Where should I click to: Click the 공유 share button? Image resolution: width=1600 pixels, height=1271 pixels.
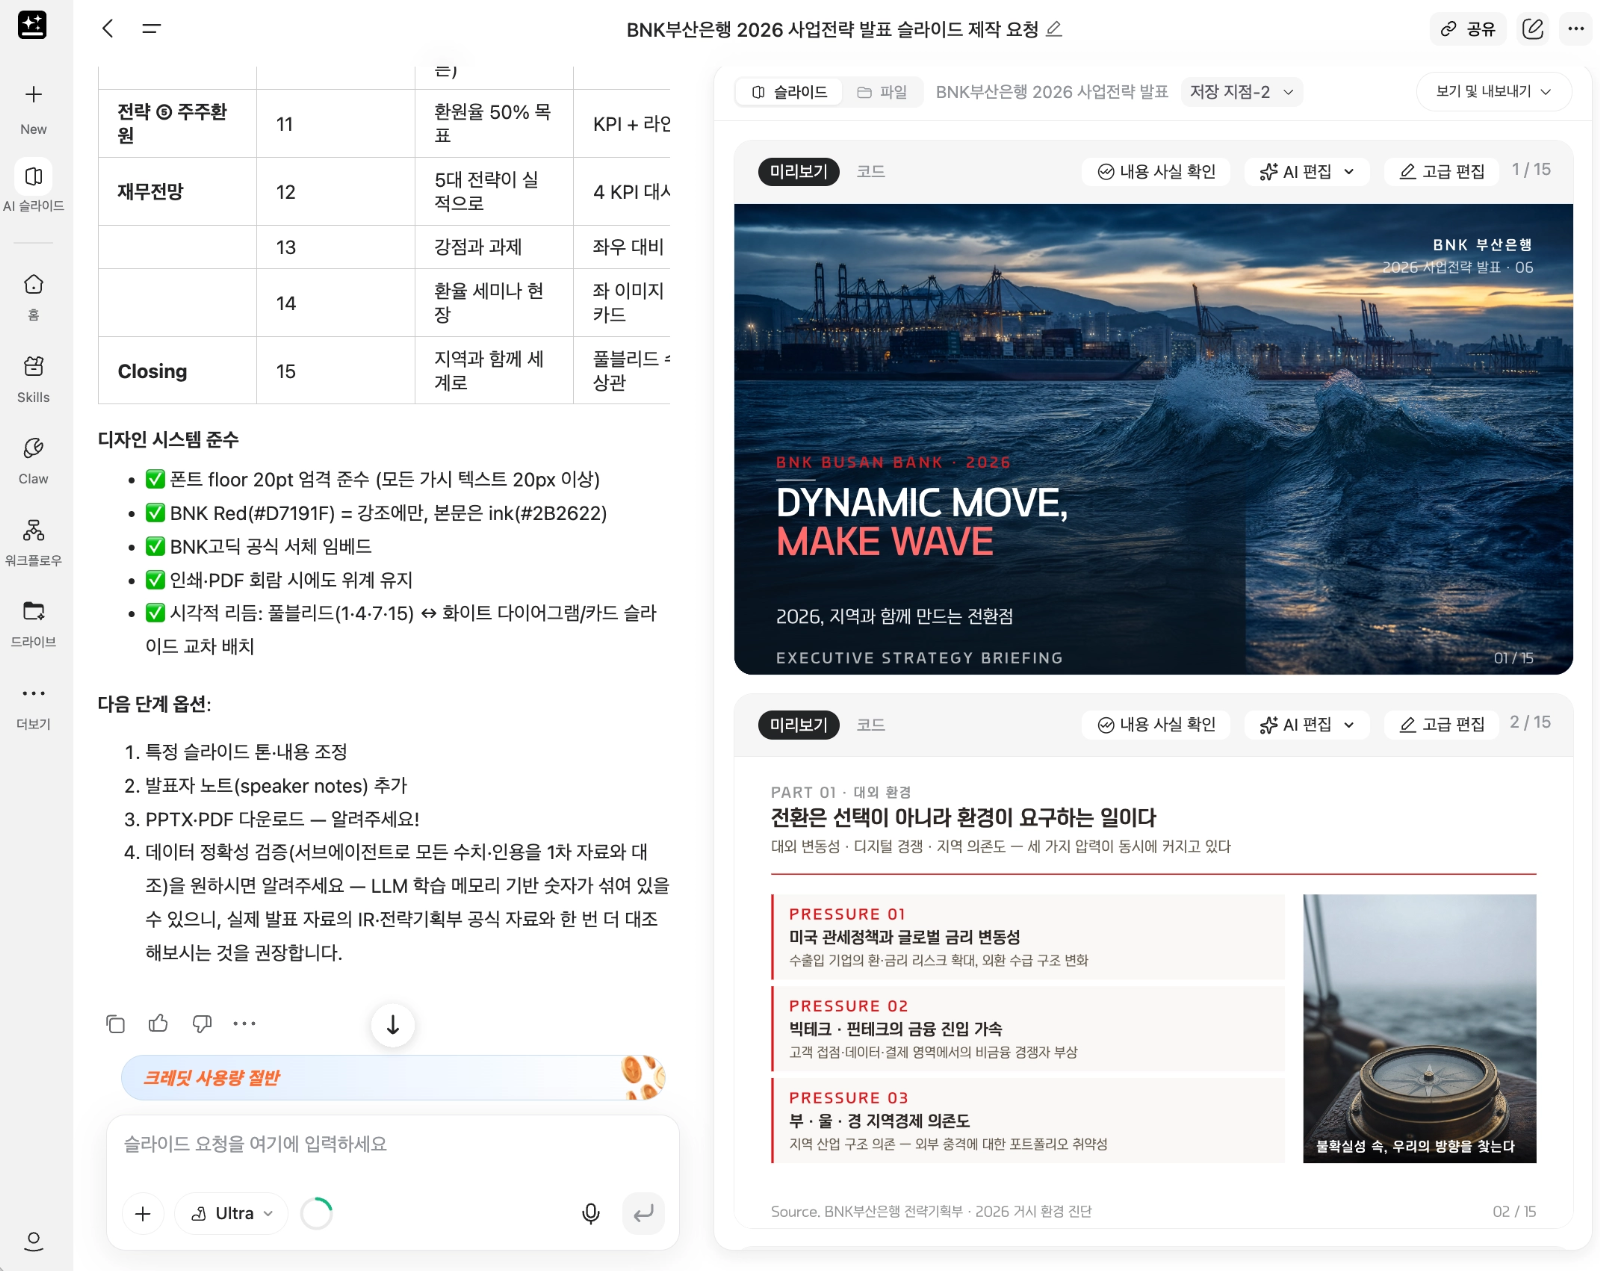[1468, 29]
